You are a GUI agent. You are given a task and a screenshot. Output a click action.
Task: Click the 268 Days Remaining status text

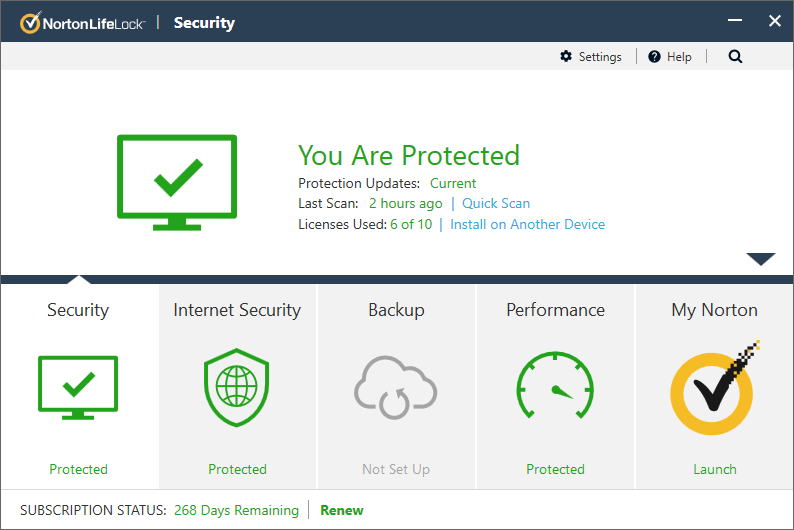(x=236, y=510)
